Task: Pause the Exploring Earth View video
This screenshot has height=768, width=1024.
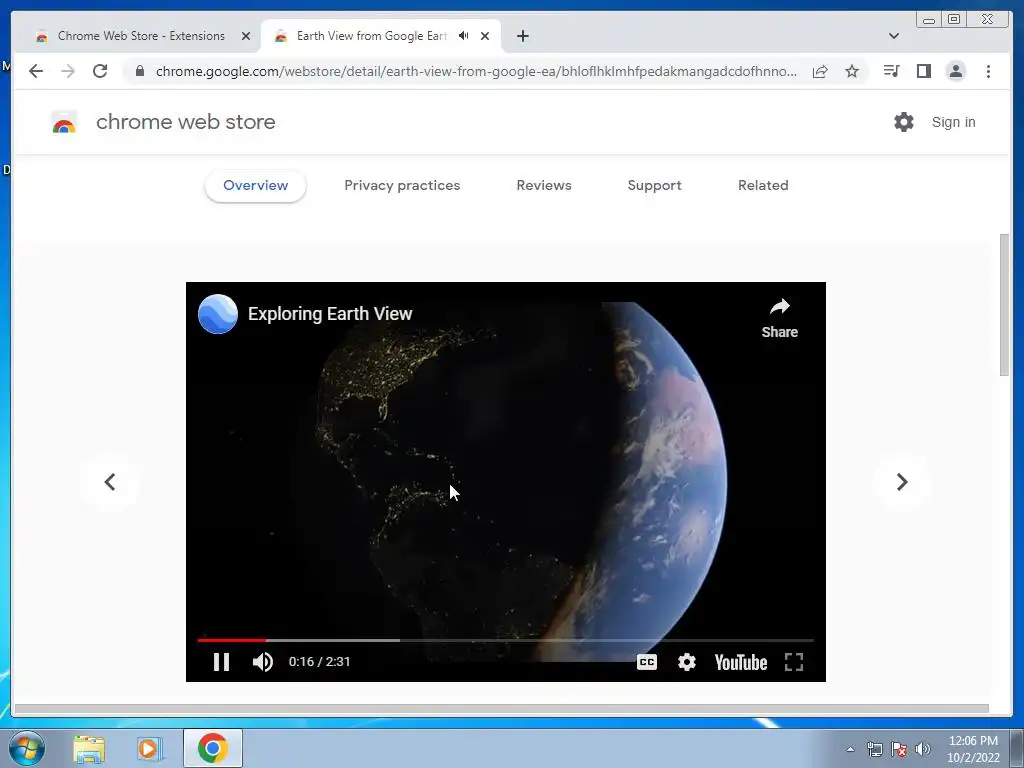Action: pyautogui.click(x=221, y=662)
